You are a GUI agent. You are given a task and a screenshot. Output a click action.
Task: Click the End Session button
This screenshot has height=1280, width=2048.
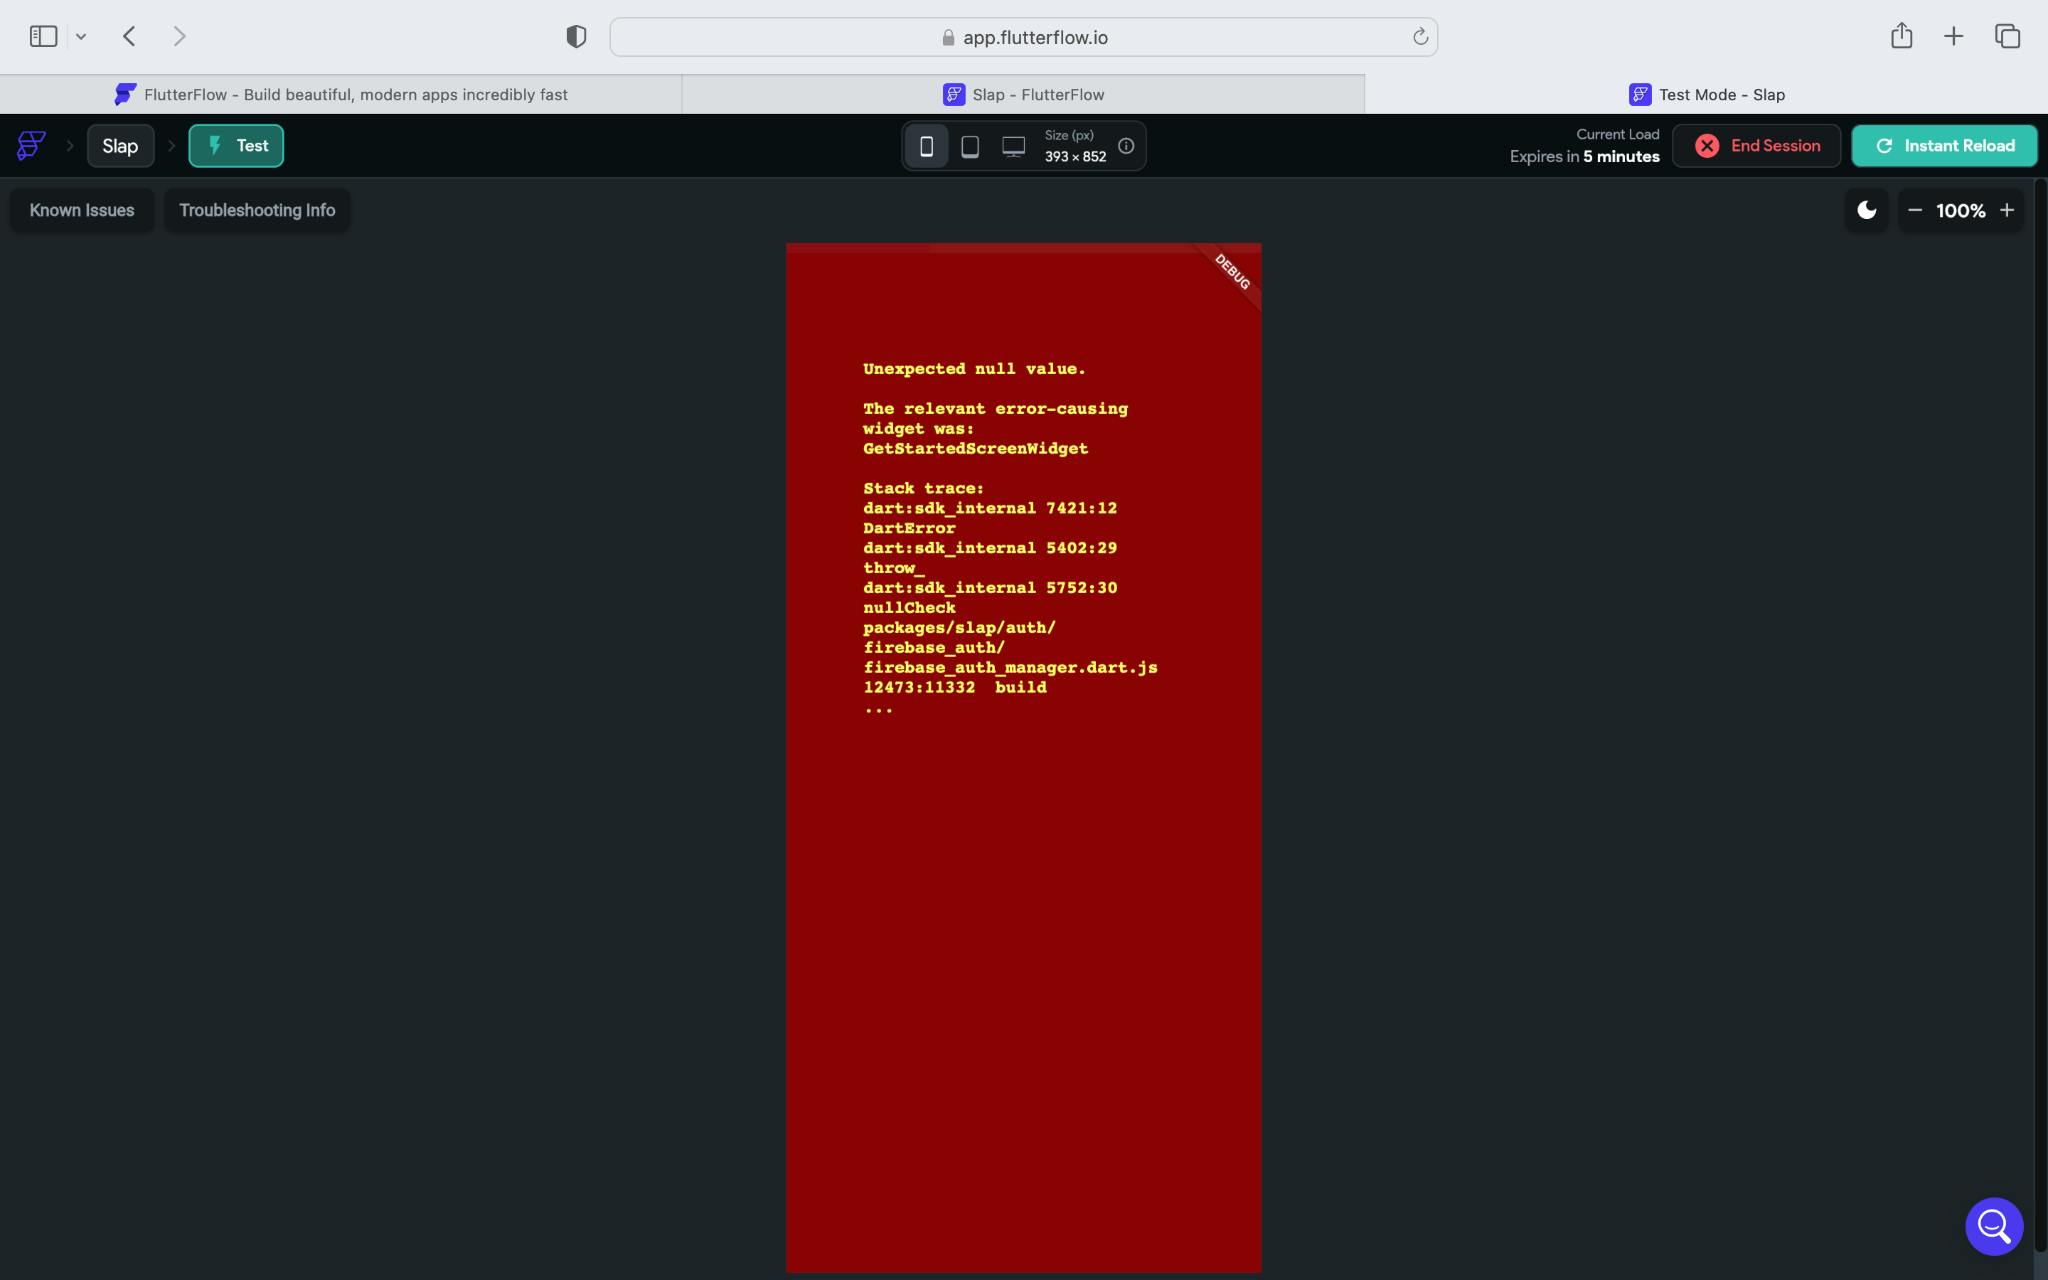(1756, 146)
